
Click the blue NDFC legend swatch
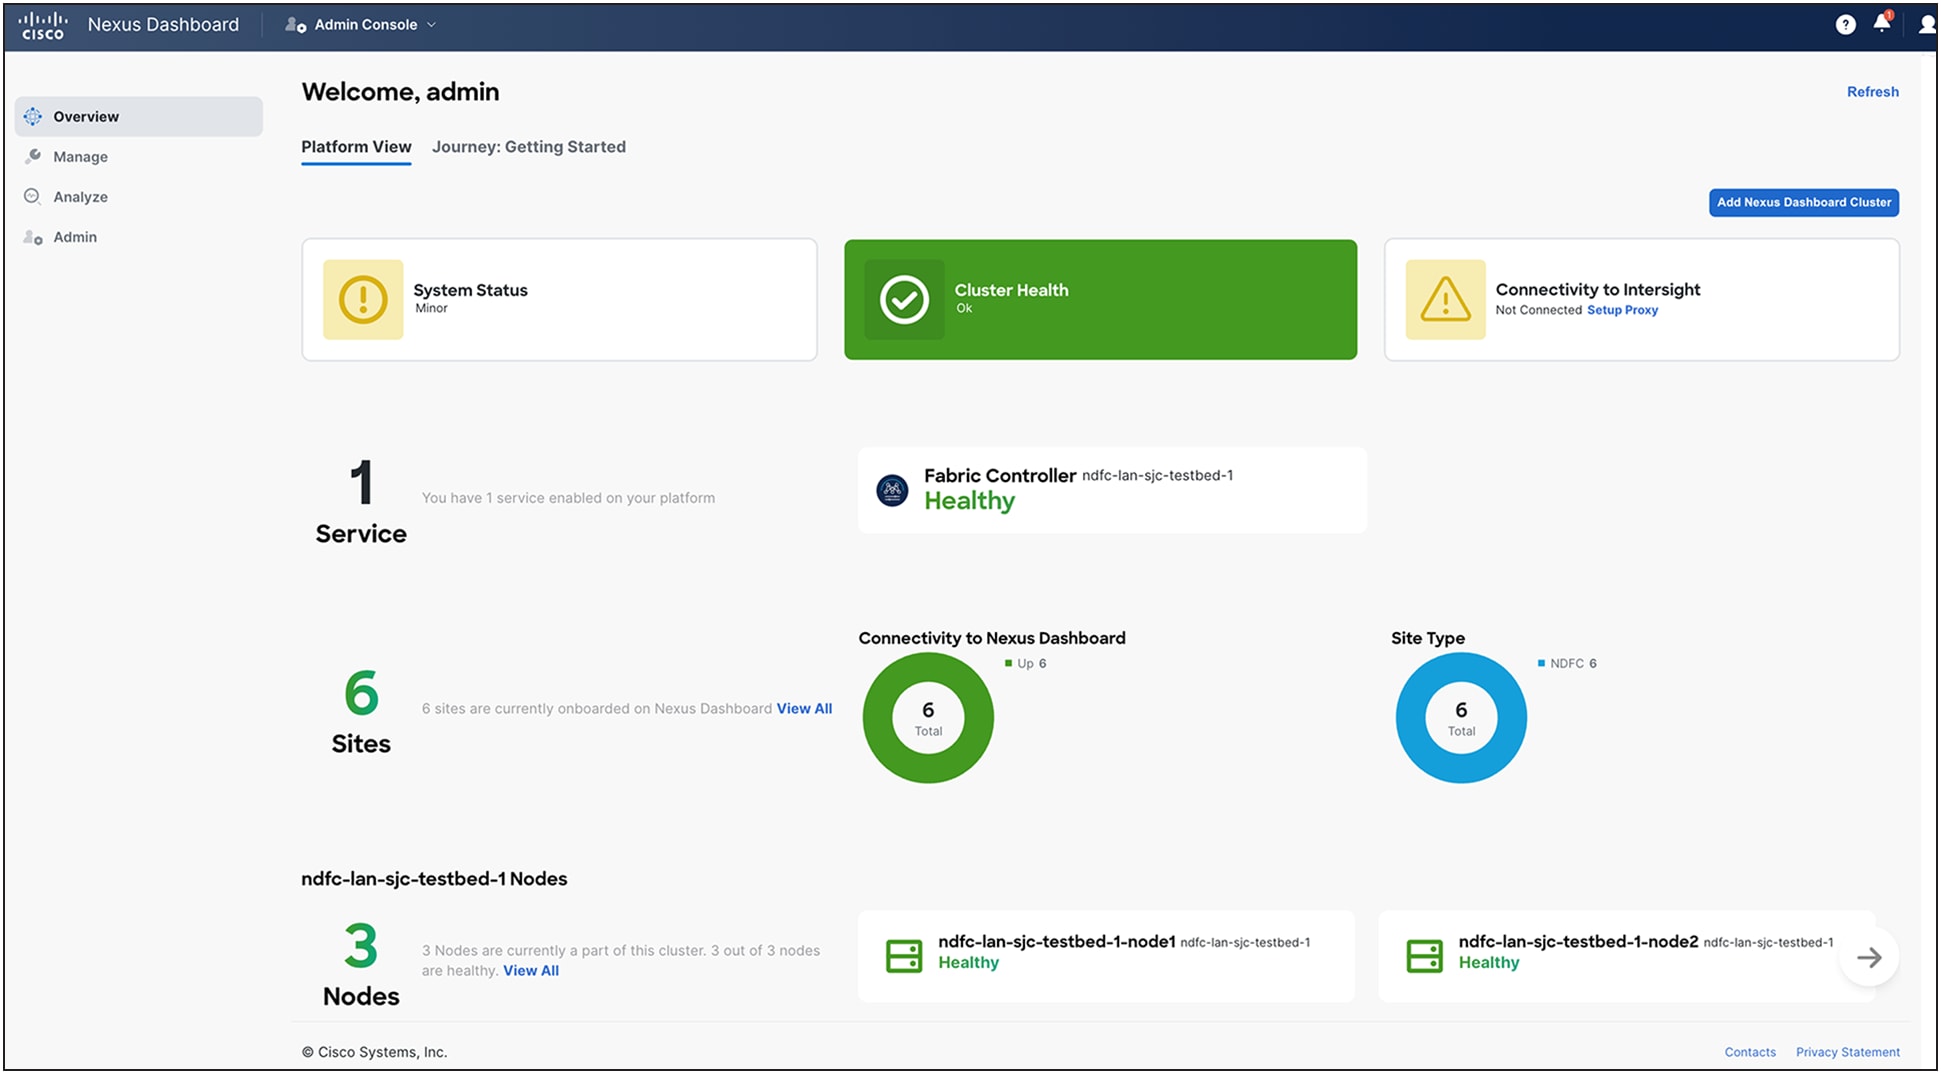coord(1541,663)
